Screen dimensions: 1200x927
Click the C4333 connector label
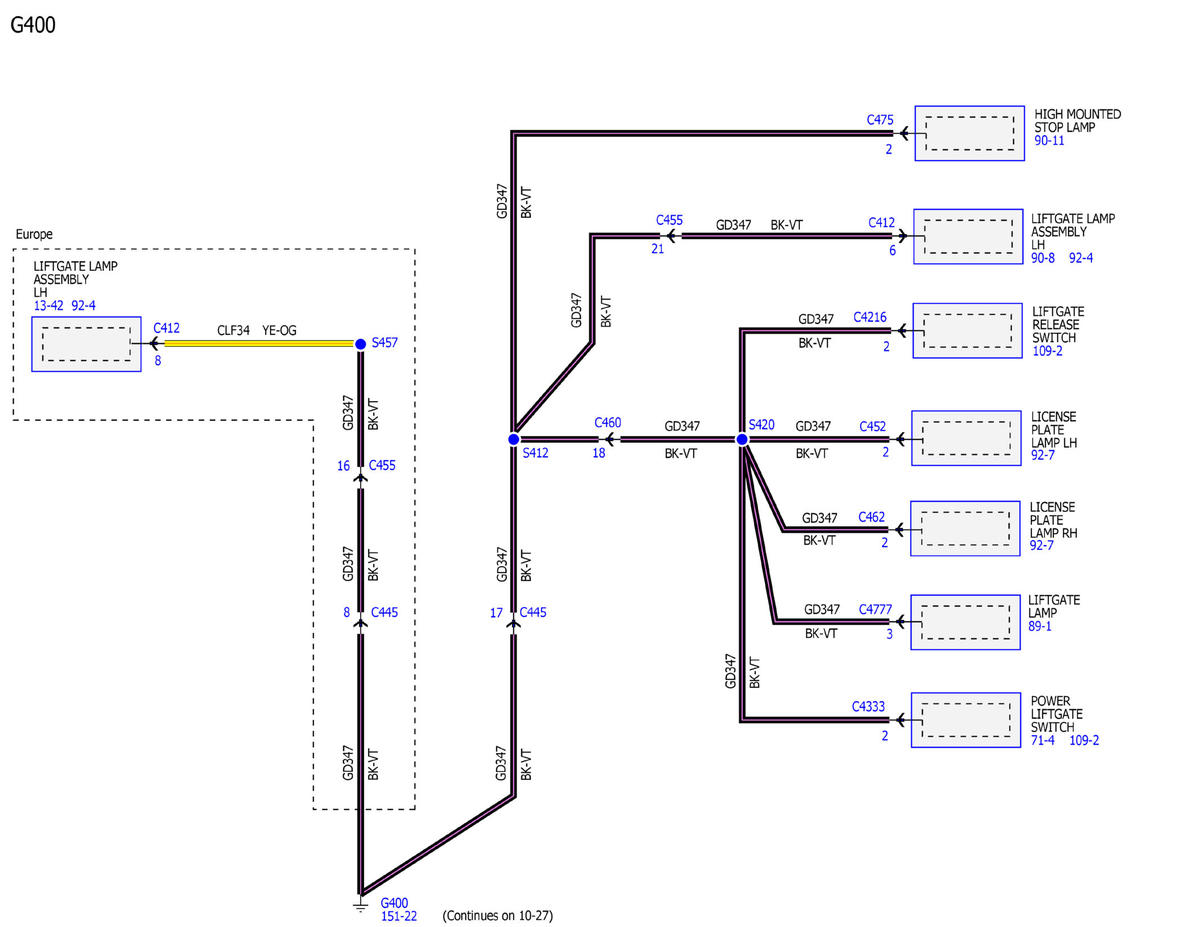tap(868, 706)
